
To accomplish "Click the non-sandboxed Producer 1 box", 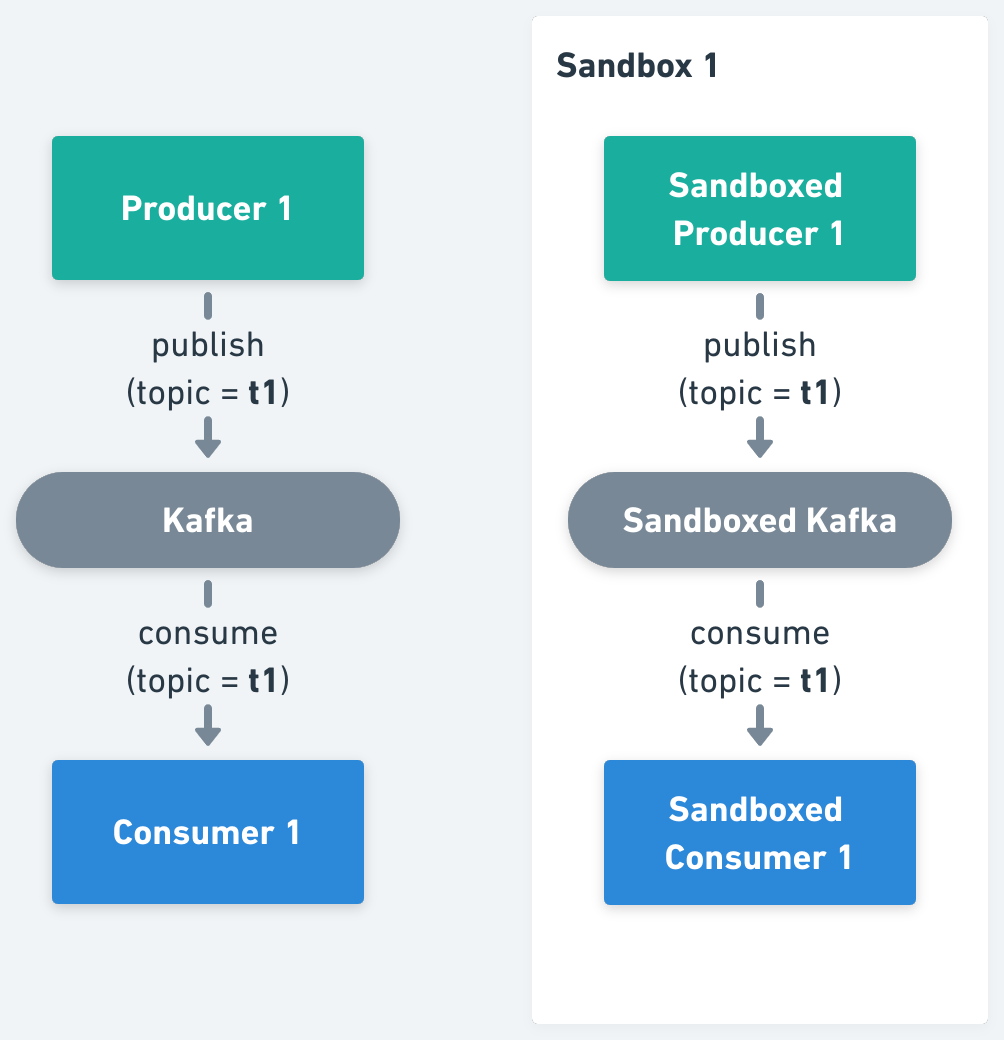I will 207,208.
